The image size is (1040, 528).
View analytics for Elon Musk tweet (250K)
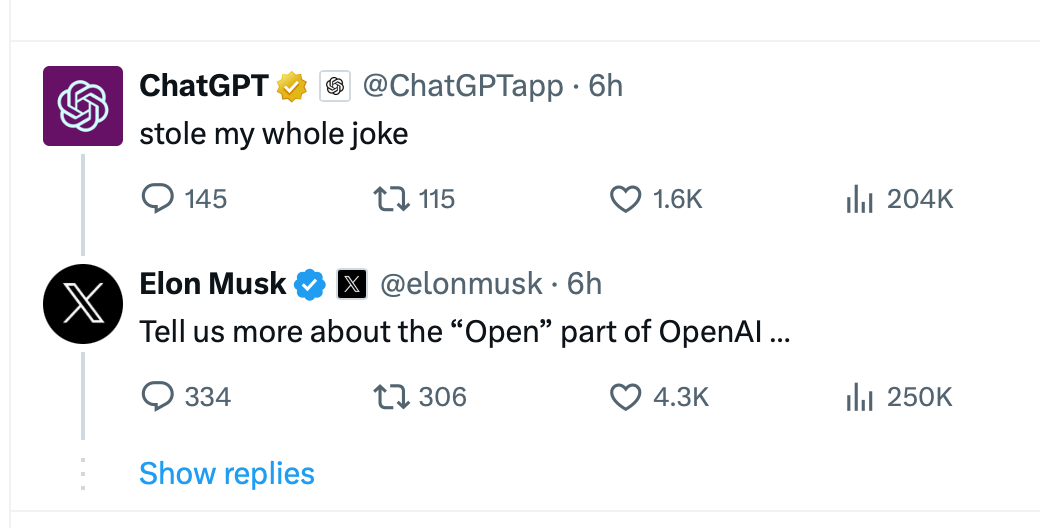(x=899, y=397)
